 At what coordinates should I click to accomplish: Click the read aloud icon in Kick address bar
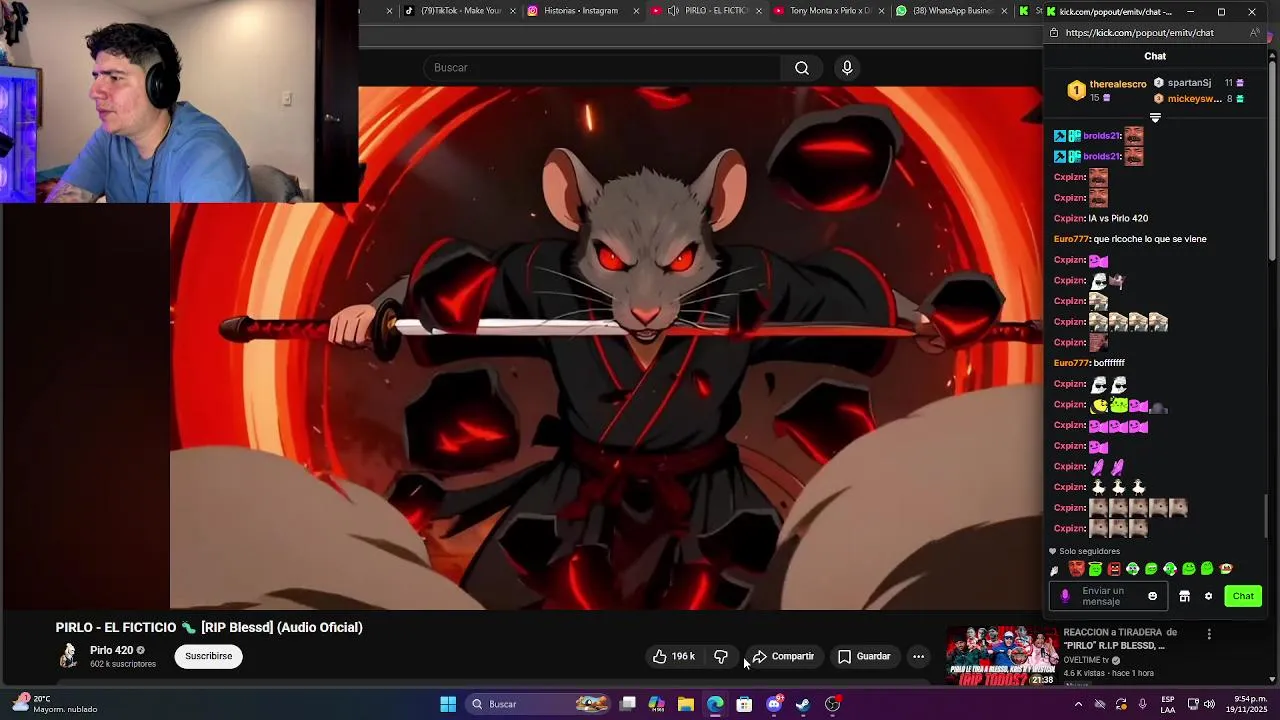pos(1255,33)
